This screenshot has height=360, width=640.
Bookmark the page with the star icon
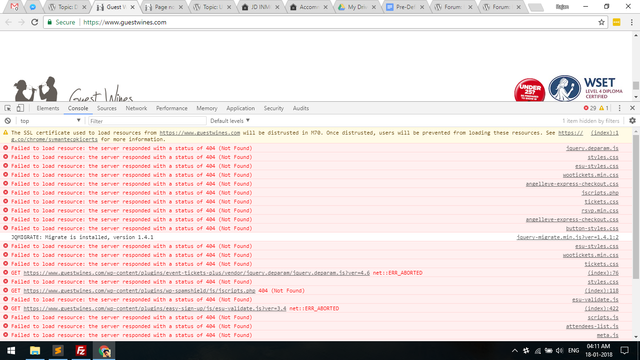[601, 22]
